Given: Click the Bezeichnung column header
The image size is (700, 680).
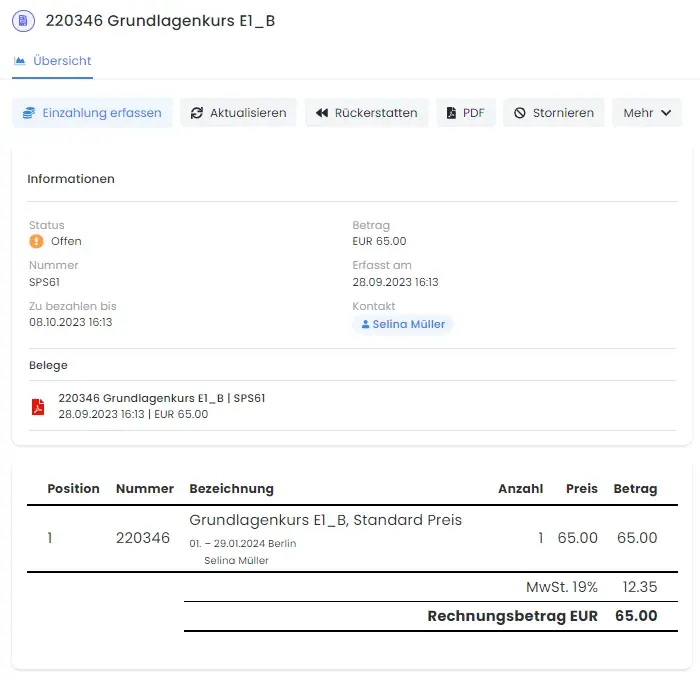Looking at the screenshot, I should [231, 489].
